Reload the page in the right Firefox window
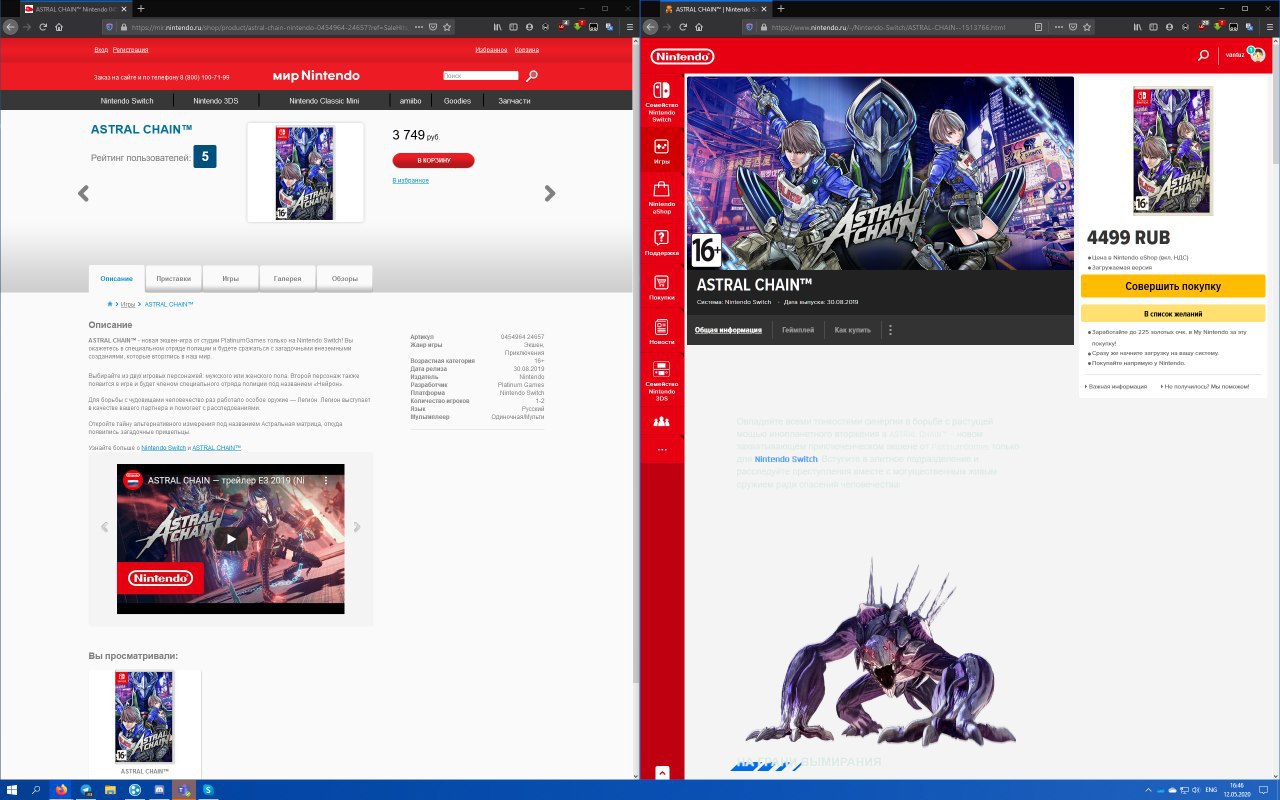Viewport: 1280px width, 800px height. click(x=681, y=26)
